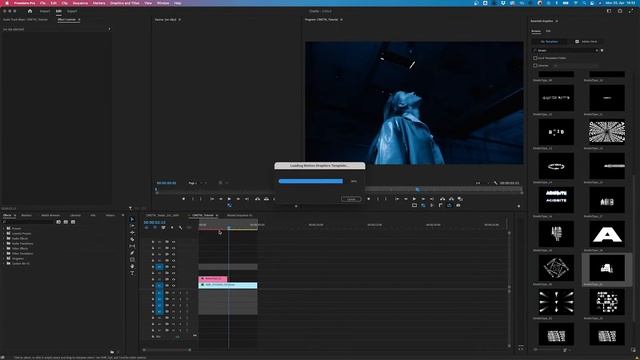Add marker in Program monitor
The width and height of the screenshot is (640, 360).
369,199
